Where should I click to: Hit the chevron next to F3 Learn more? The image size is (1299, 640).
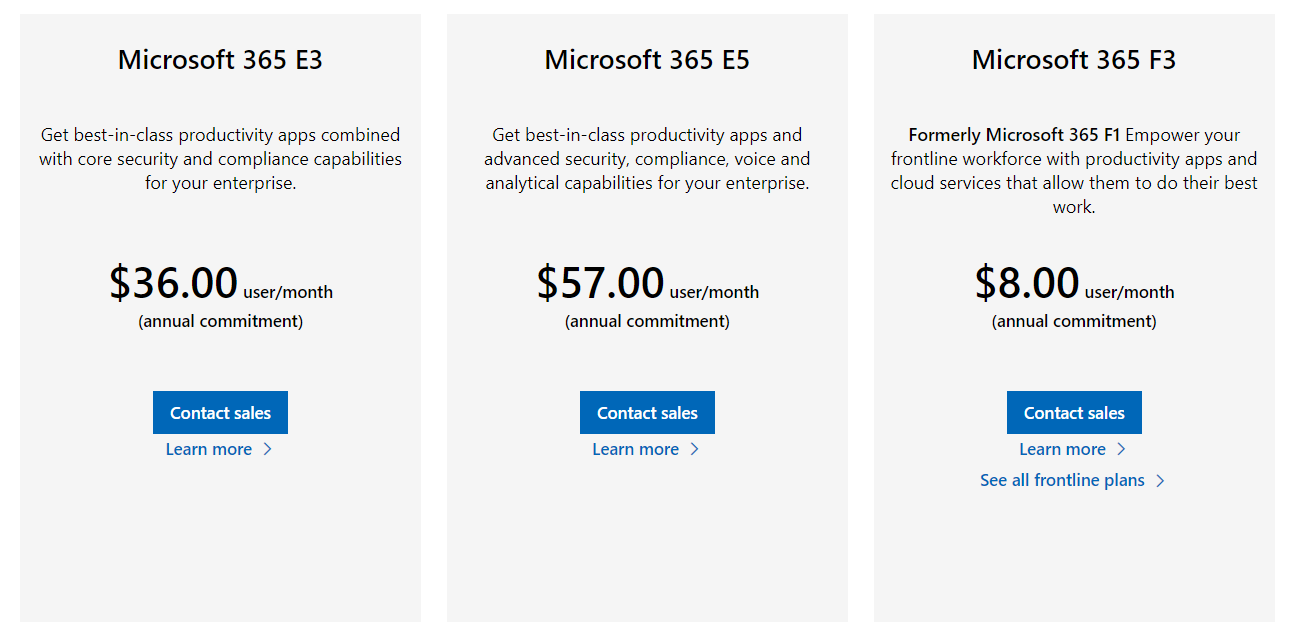click(x=1121, y=449)
